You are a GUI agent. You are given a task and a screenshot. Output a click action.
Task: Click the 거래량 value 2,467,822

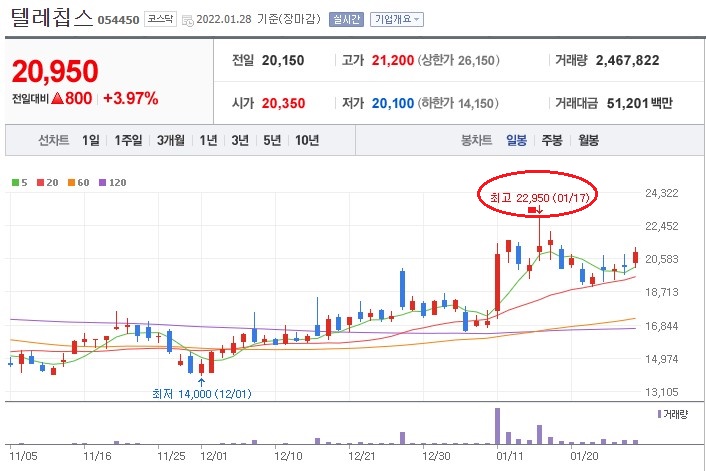[x=628, y=60]
